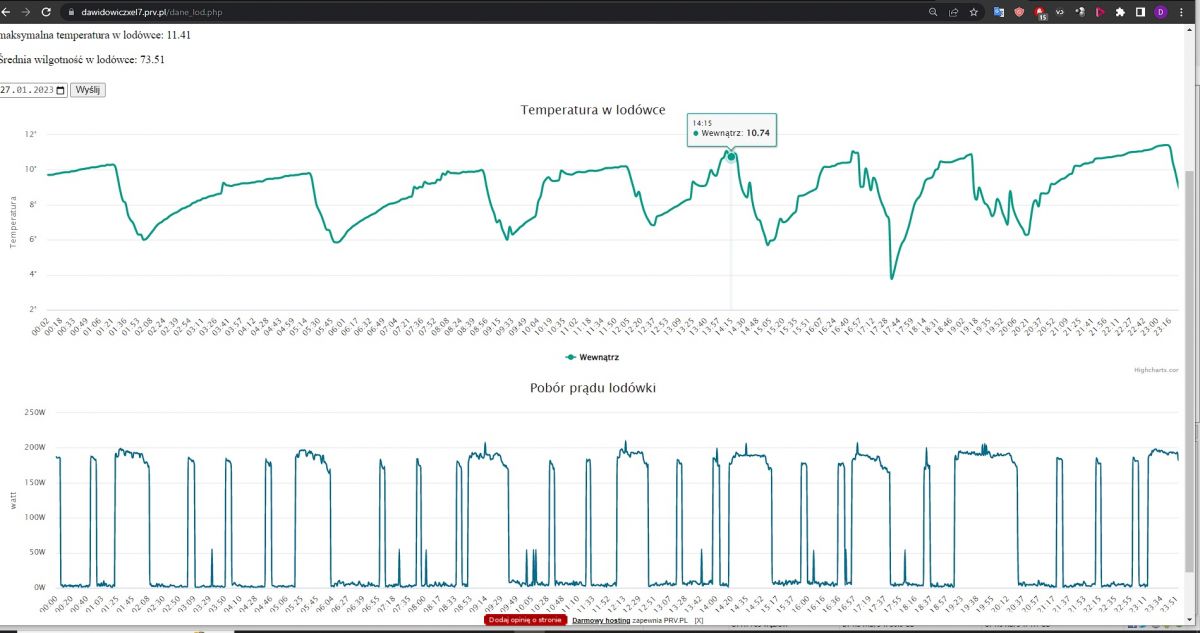This screenshot has width=1200, height=633.
Task: Click the Pobór prądu lodówki chart title
Action: click(x=593, y=387)
